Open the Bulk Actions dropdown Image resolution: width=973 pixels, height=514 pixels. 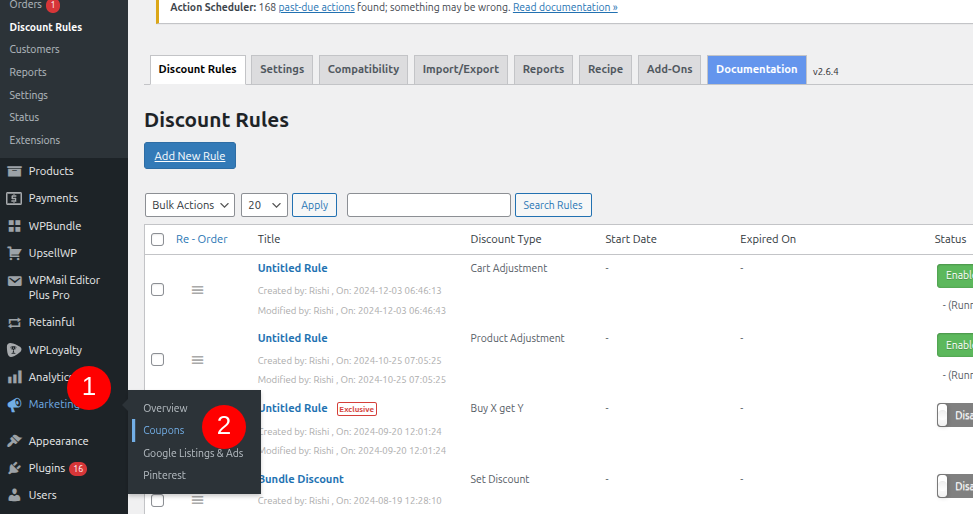tap(190, 205)
